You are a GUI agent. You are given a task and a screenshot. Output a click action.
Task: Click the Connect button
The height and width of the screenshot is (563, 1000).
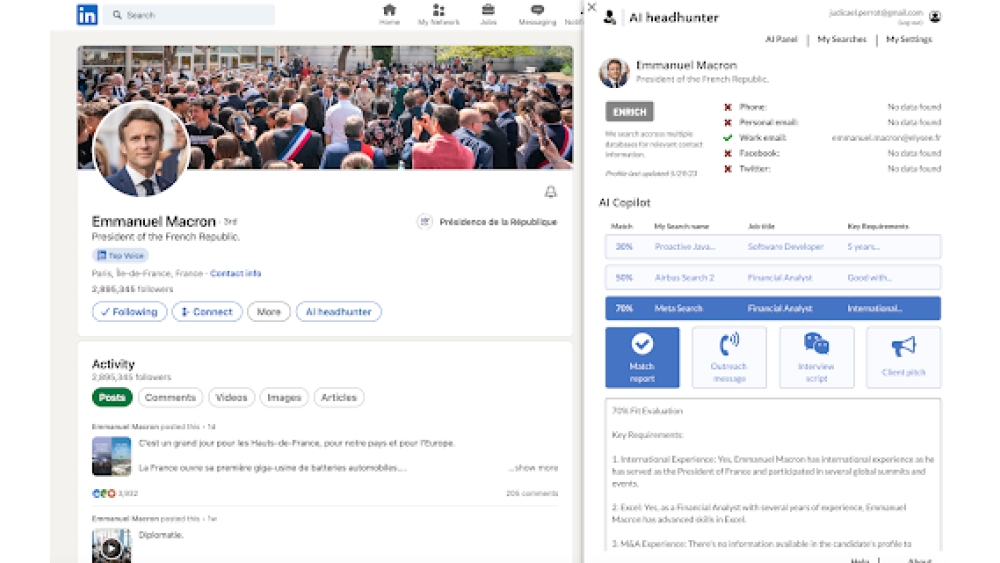[207, 312]
